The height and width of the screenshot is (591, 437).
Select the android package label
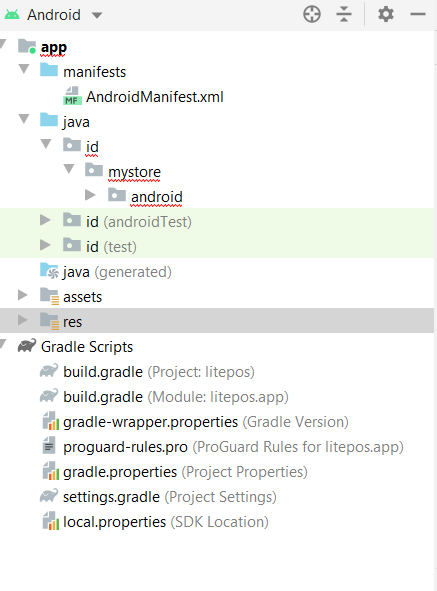point(157,197)
